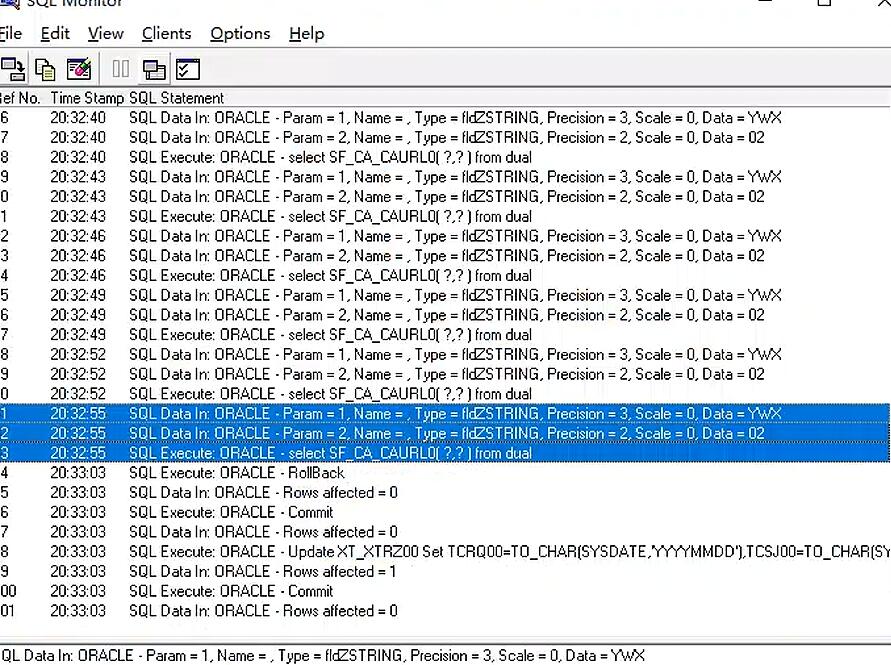Open Trace Options checklist toolbar icon
The width and height of the screenshot is (891, 665).
[x=188, y=69]
